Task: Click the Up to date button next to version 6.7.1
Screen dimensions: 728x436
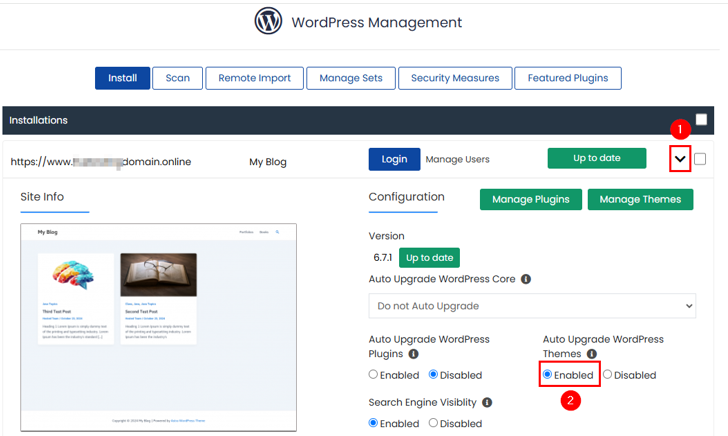Action: [429, 258]
